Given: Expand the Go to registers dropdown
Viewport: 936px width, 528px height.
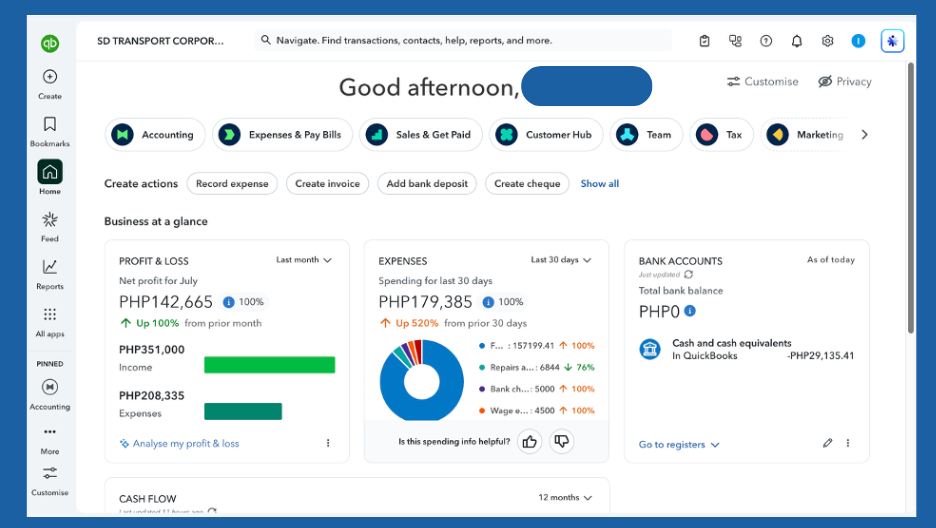Looking at the screenshot, I should coord(679,444).
